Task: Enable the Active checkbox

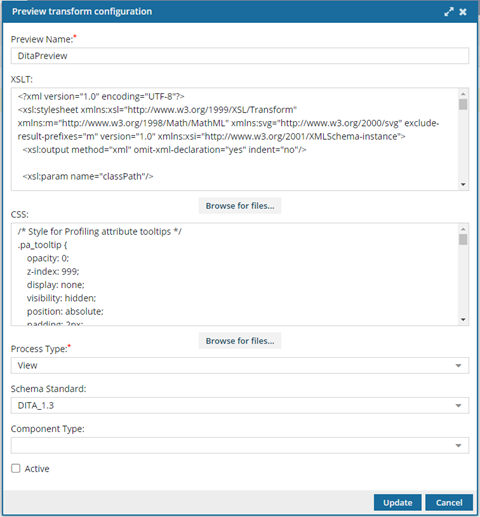Action: 16,468
